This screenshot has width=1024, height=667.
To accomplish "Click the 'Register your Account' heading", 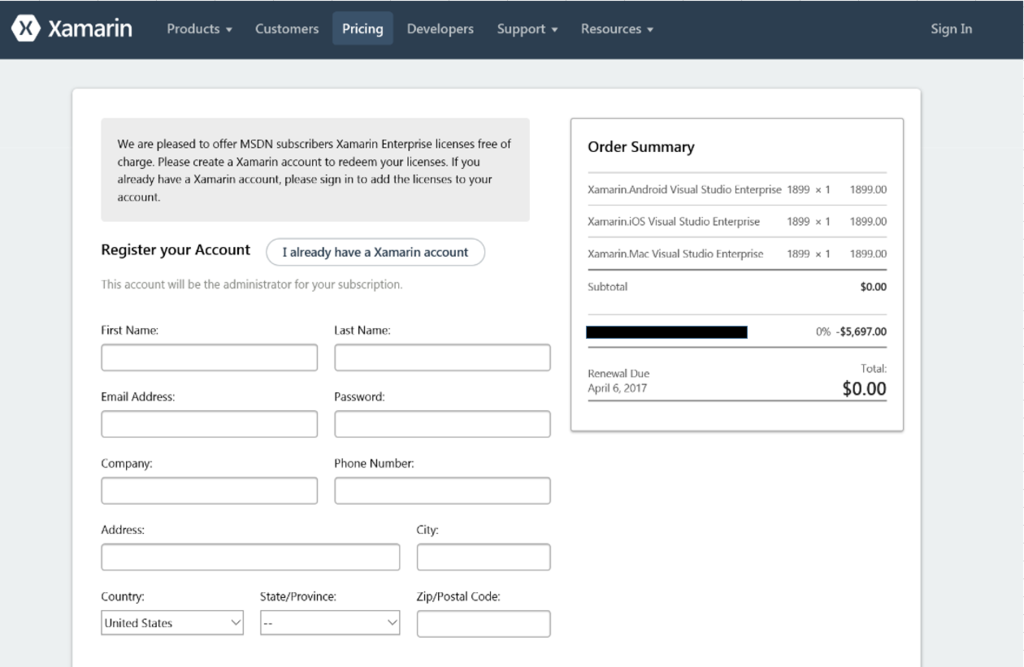I will tap(175, 250).
